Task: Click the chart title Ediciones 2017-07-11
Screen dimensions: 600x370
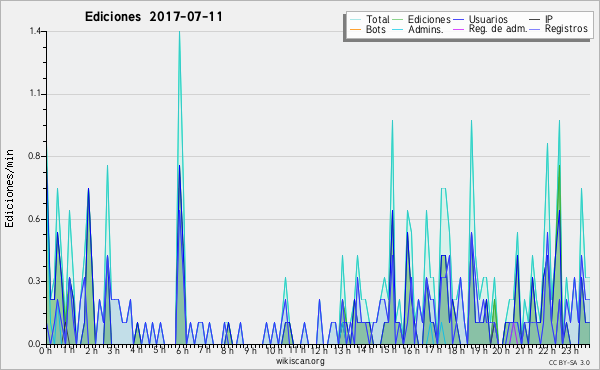Action: [153, 17]
